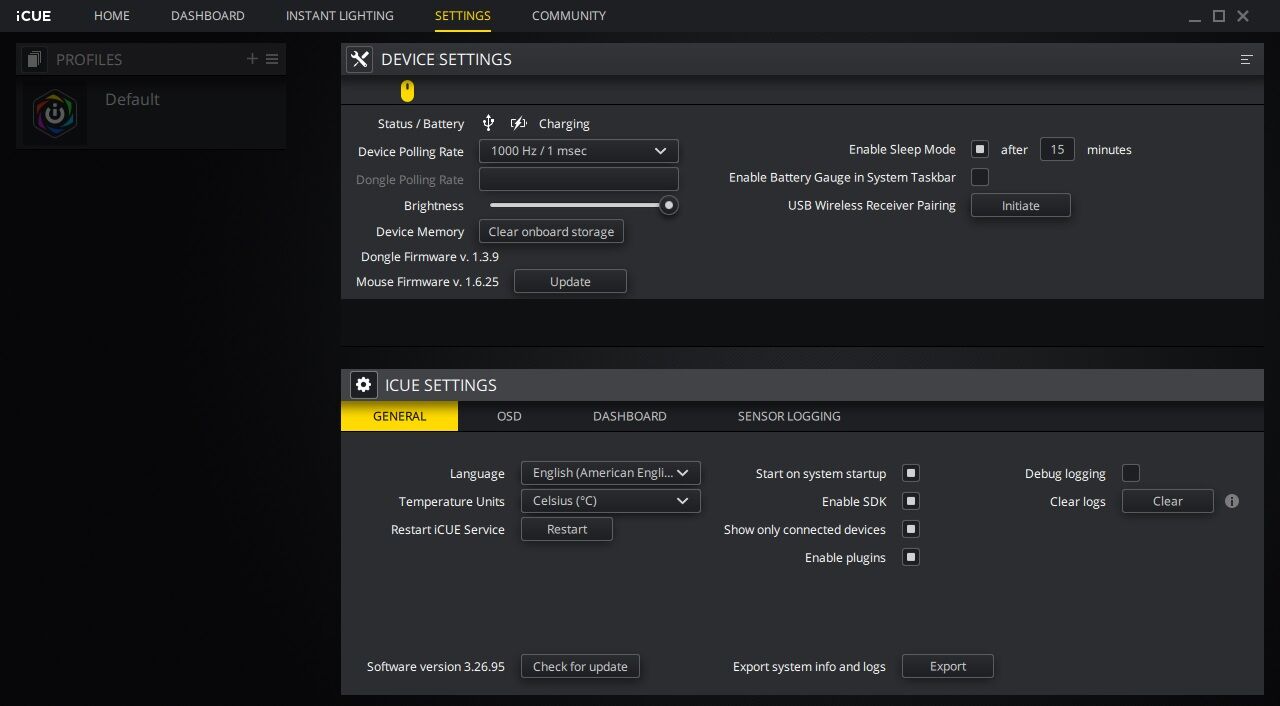Click the 'Software version 3.26.95' text
This screenshot has height=706, width=1280.
click(x=436, y=666)
